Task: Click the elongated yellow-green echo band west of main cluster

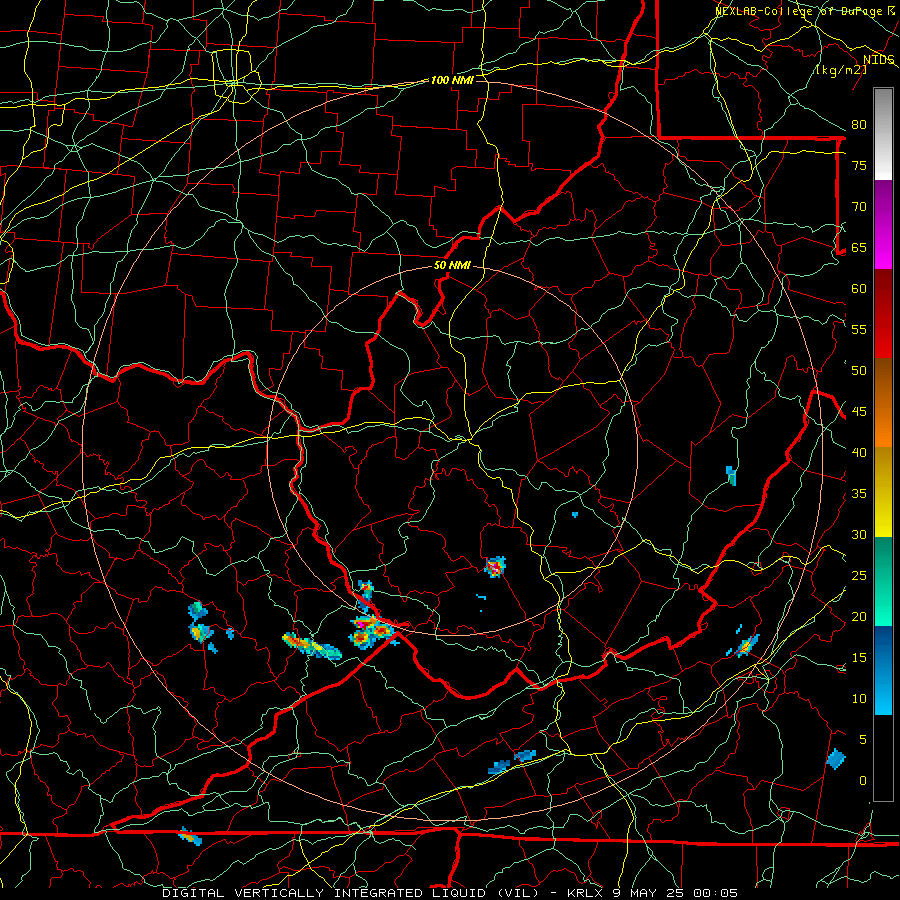Action: (312, 646)
